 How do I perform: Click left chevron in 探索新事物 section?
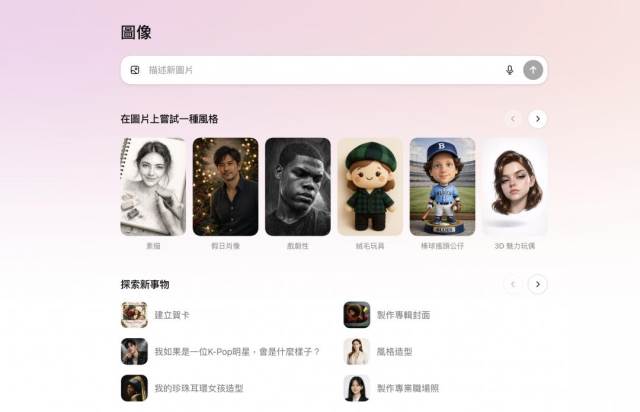click(513, 284)
